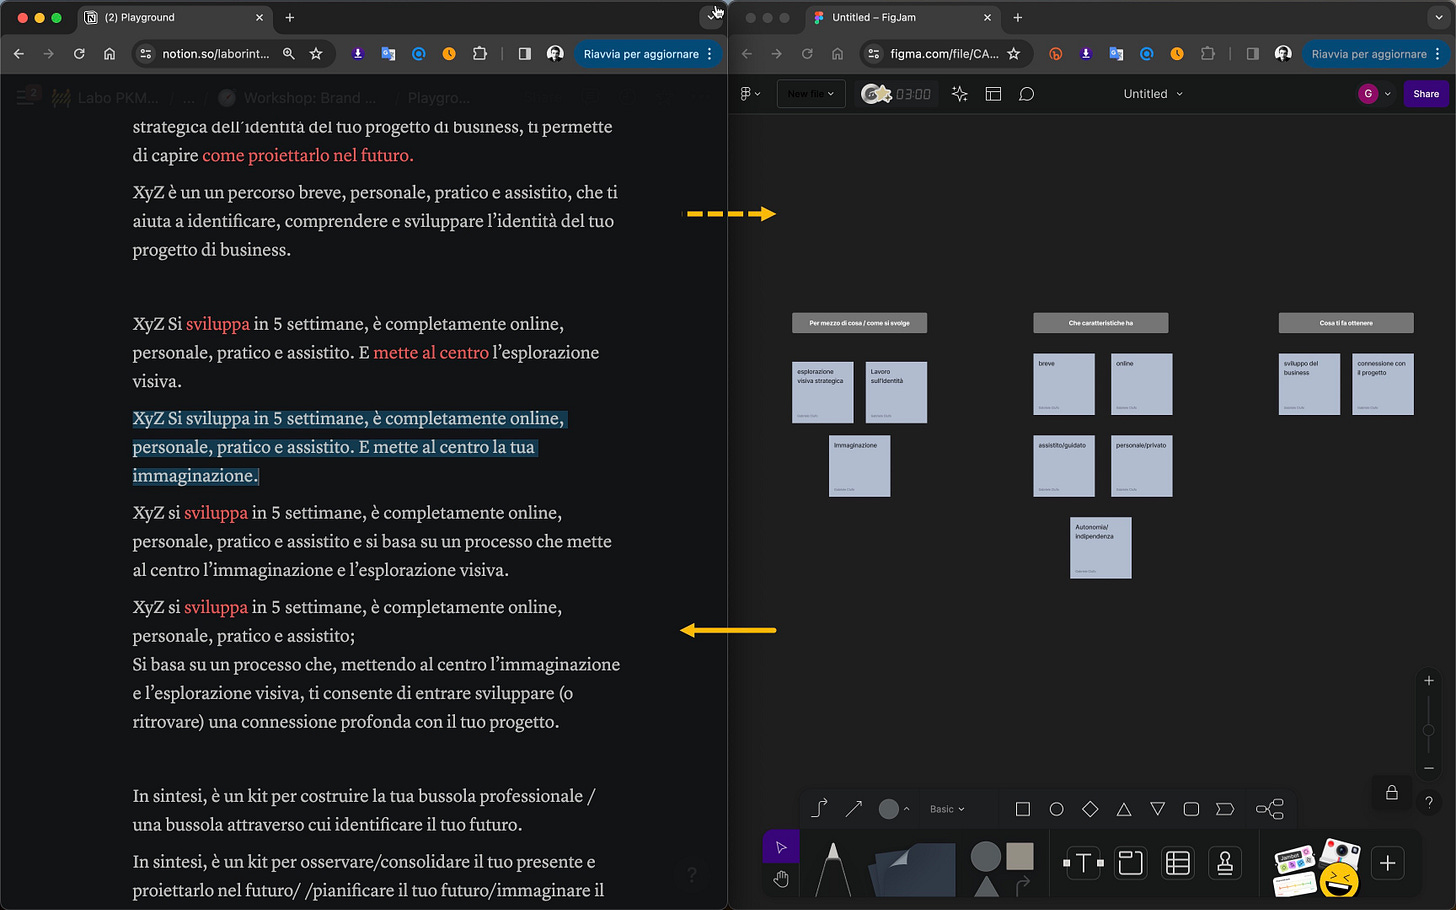Image resolution: width=1456 pixels, height=910 pixels.
Task: Select the FigJam Text tool
Action: 1083,863
